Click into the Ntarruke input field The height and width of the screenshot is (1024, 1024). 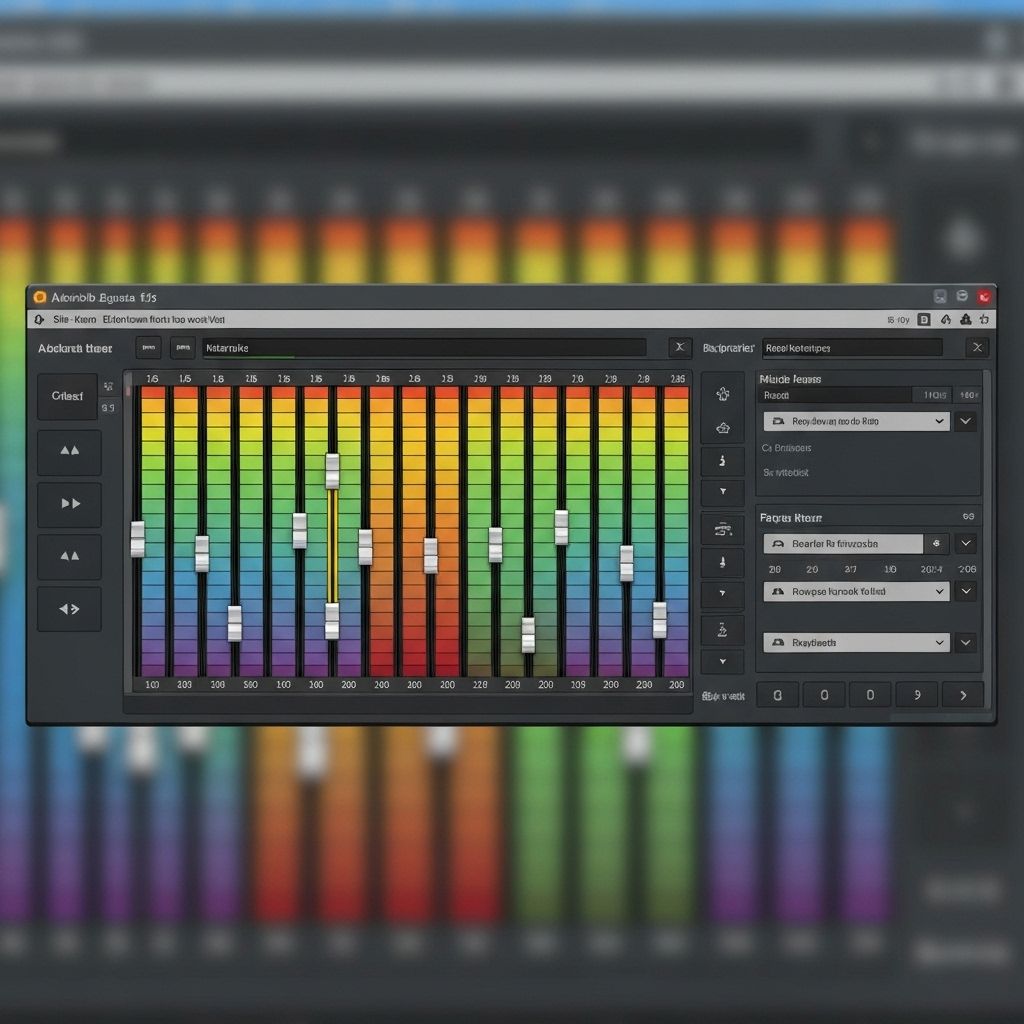(424, 348)
